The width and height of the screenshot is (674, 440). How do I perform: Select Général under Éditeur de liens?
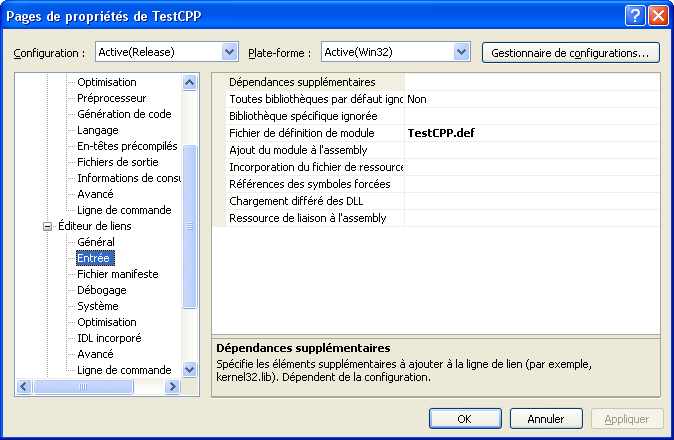96,242
